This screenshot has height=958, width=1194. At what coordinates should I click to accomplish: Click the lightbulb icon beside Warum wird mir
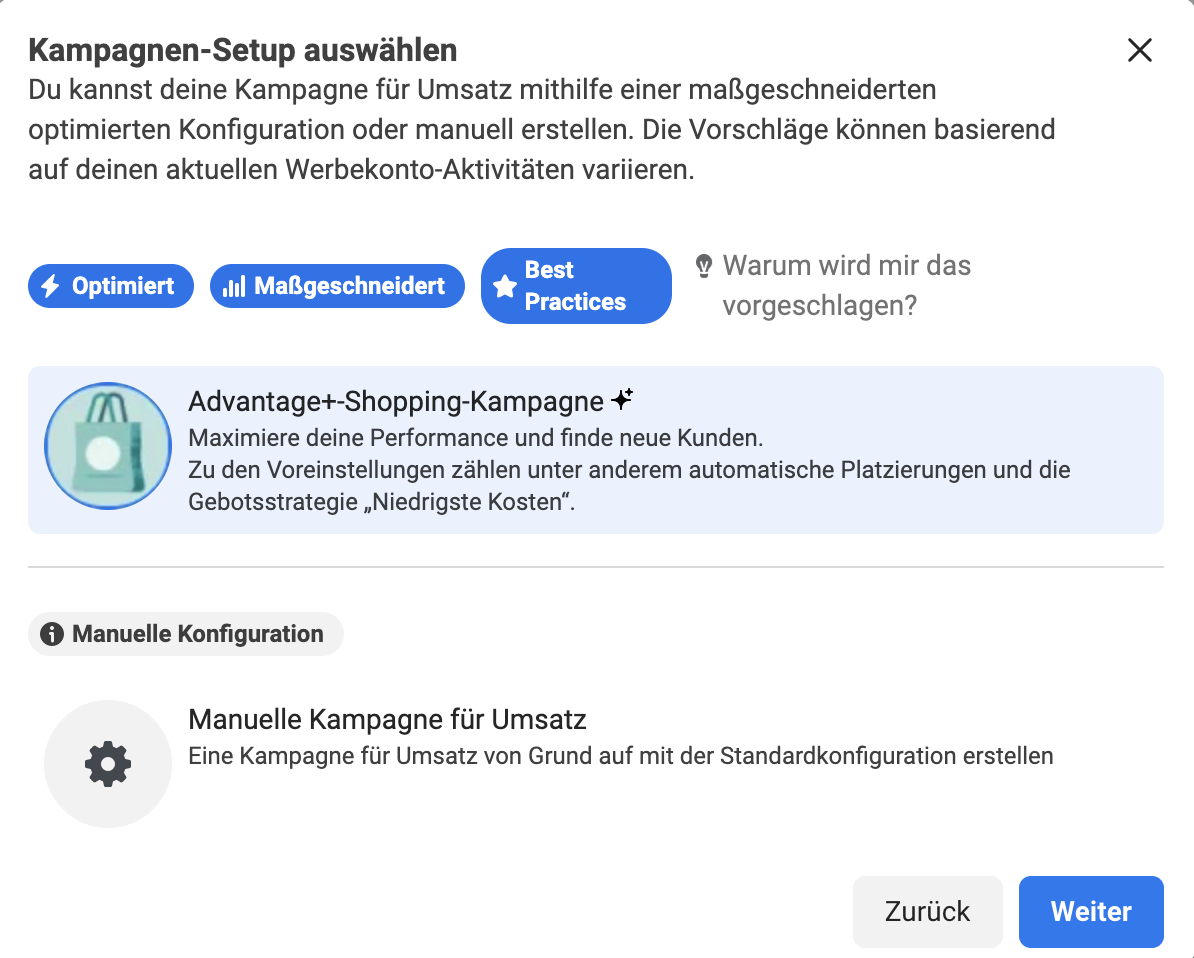(704, 267)
